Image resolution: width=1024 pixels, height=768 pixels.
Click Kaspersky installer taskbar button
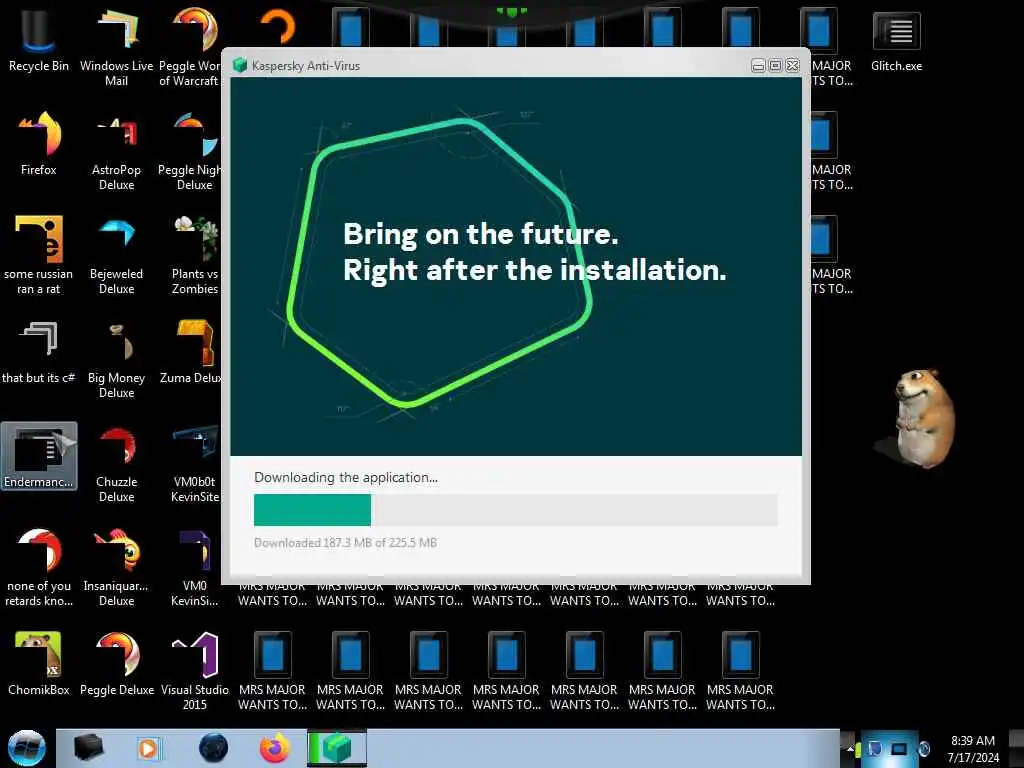tap(337, 748)
